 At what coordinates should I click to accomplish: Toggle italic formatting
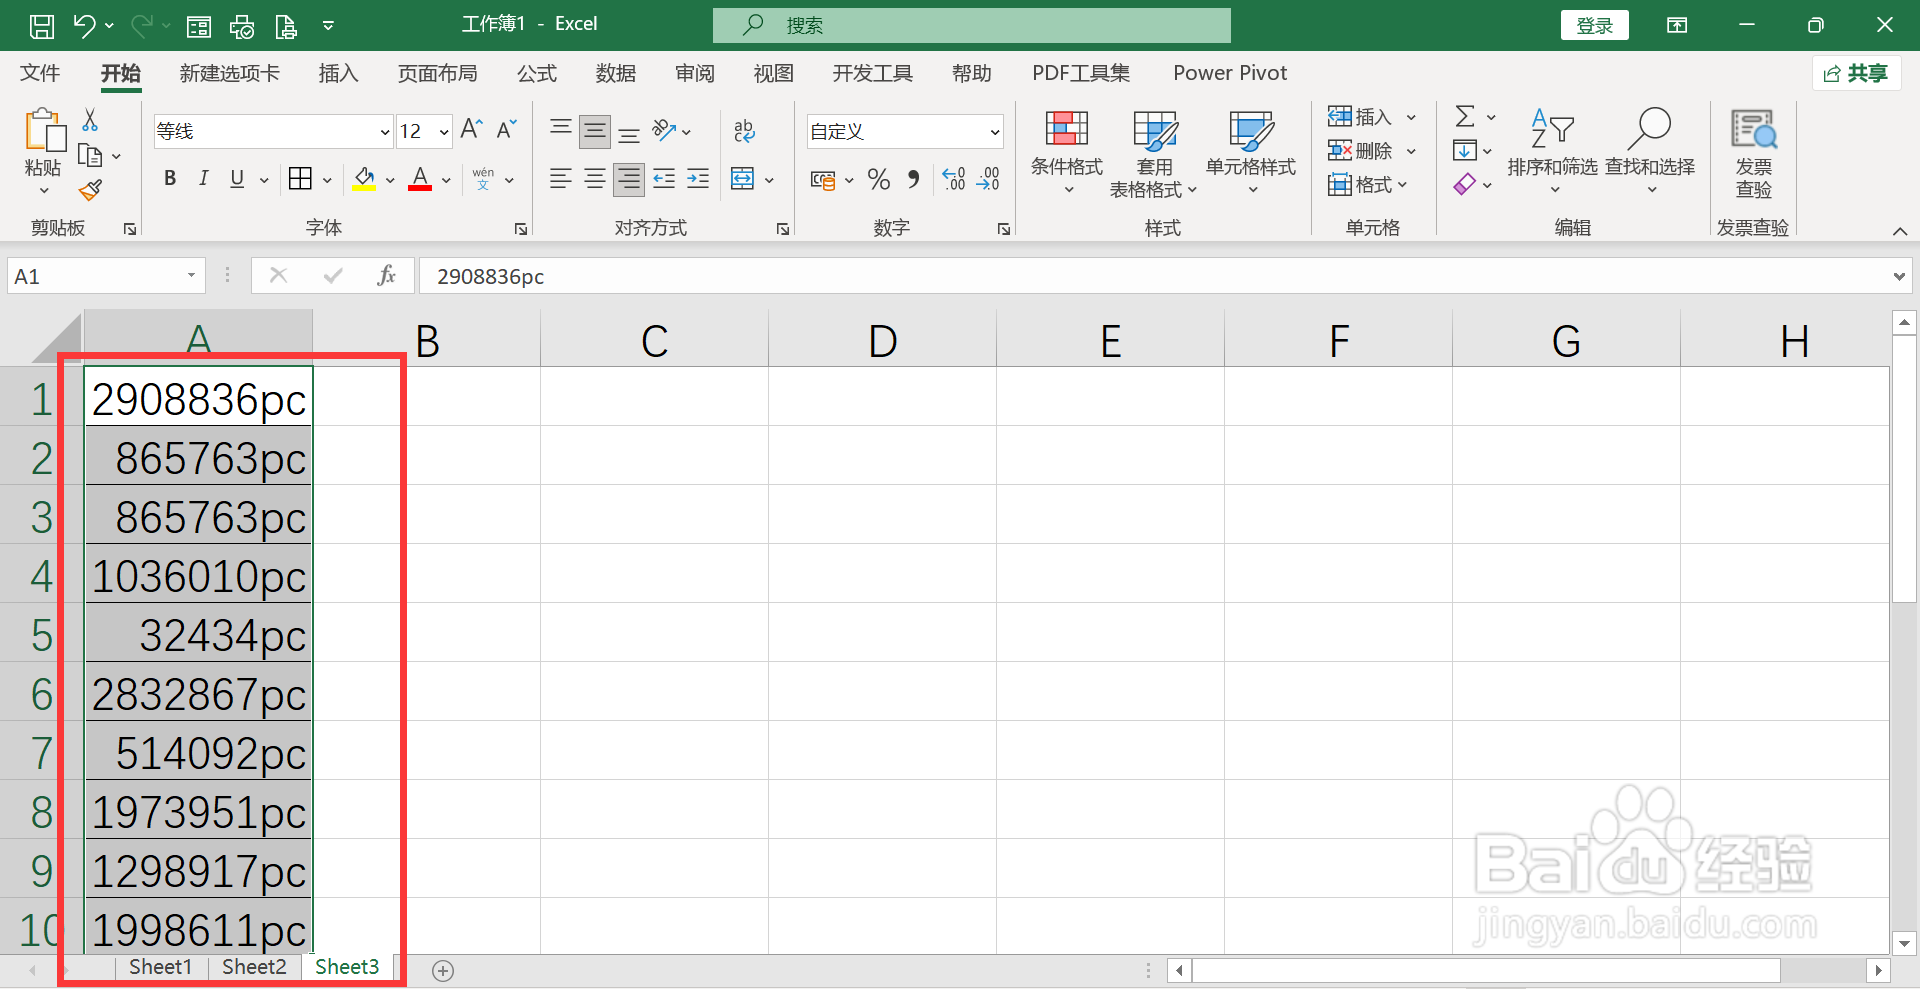[x=203, y=179]
